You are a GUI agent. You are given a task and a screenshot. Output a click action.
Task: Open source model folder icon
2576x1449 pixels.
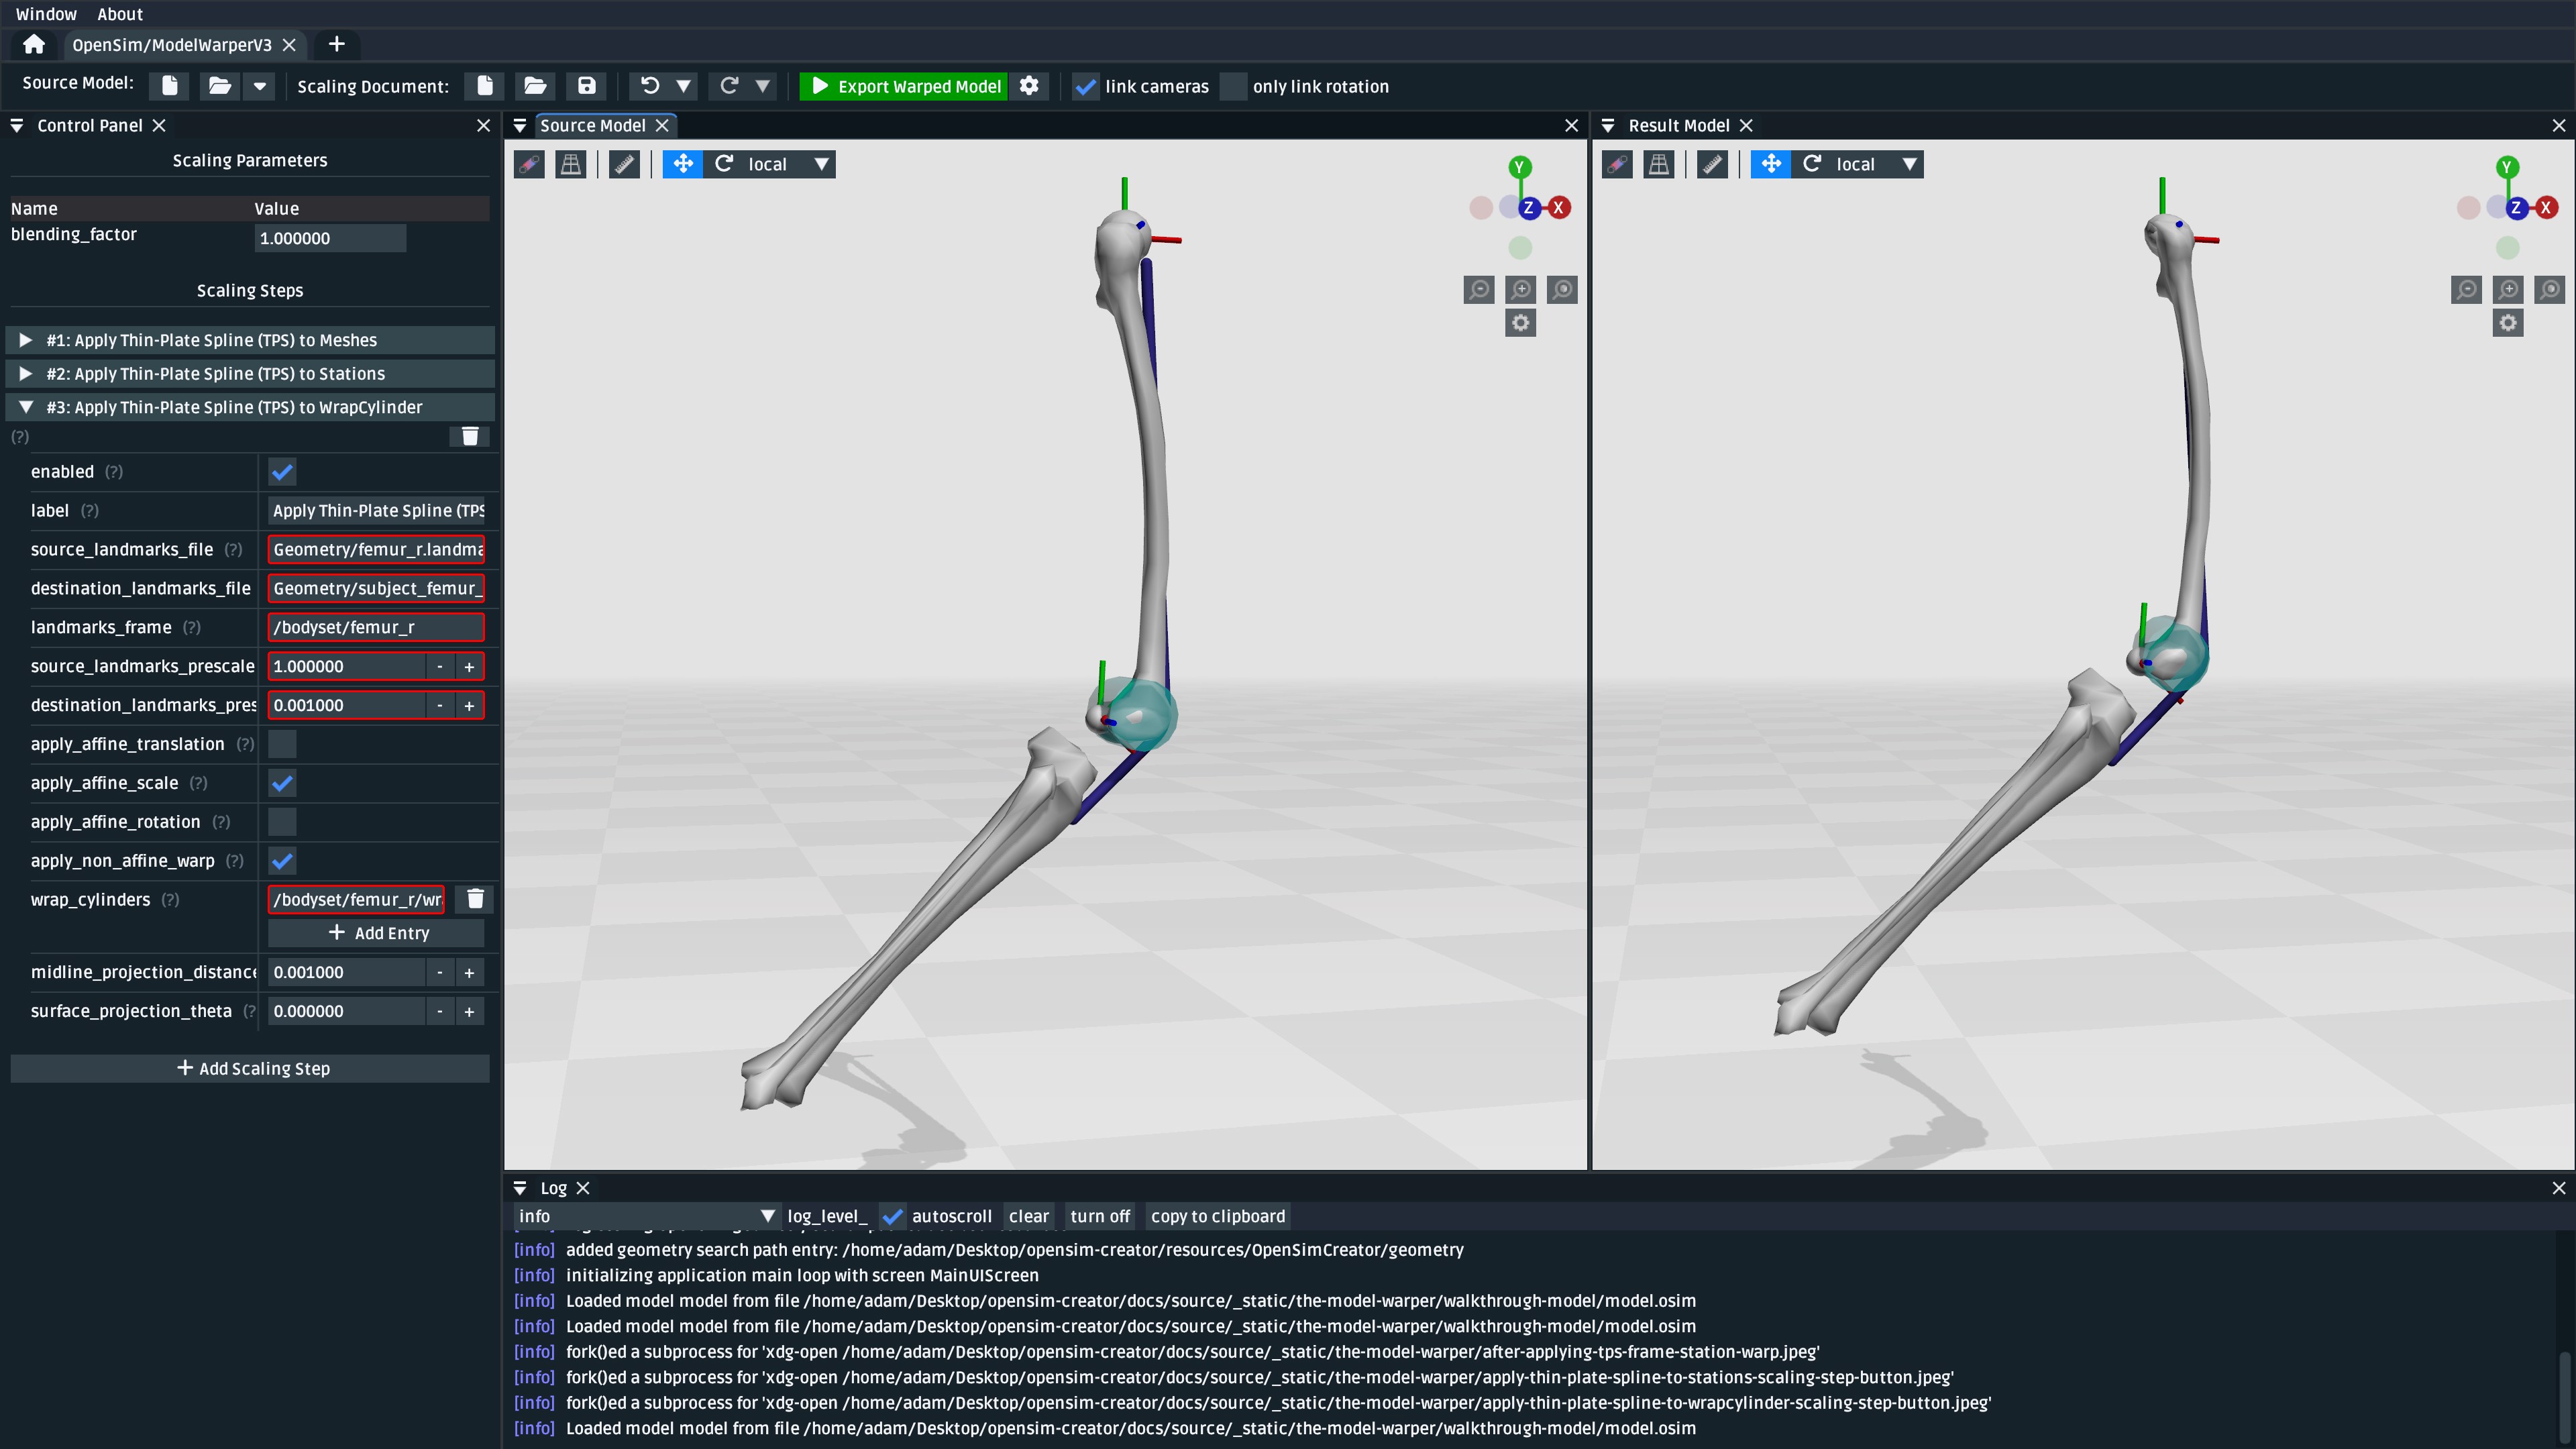pyautogui.click(x=219, y=86)
